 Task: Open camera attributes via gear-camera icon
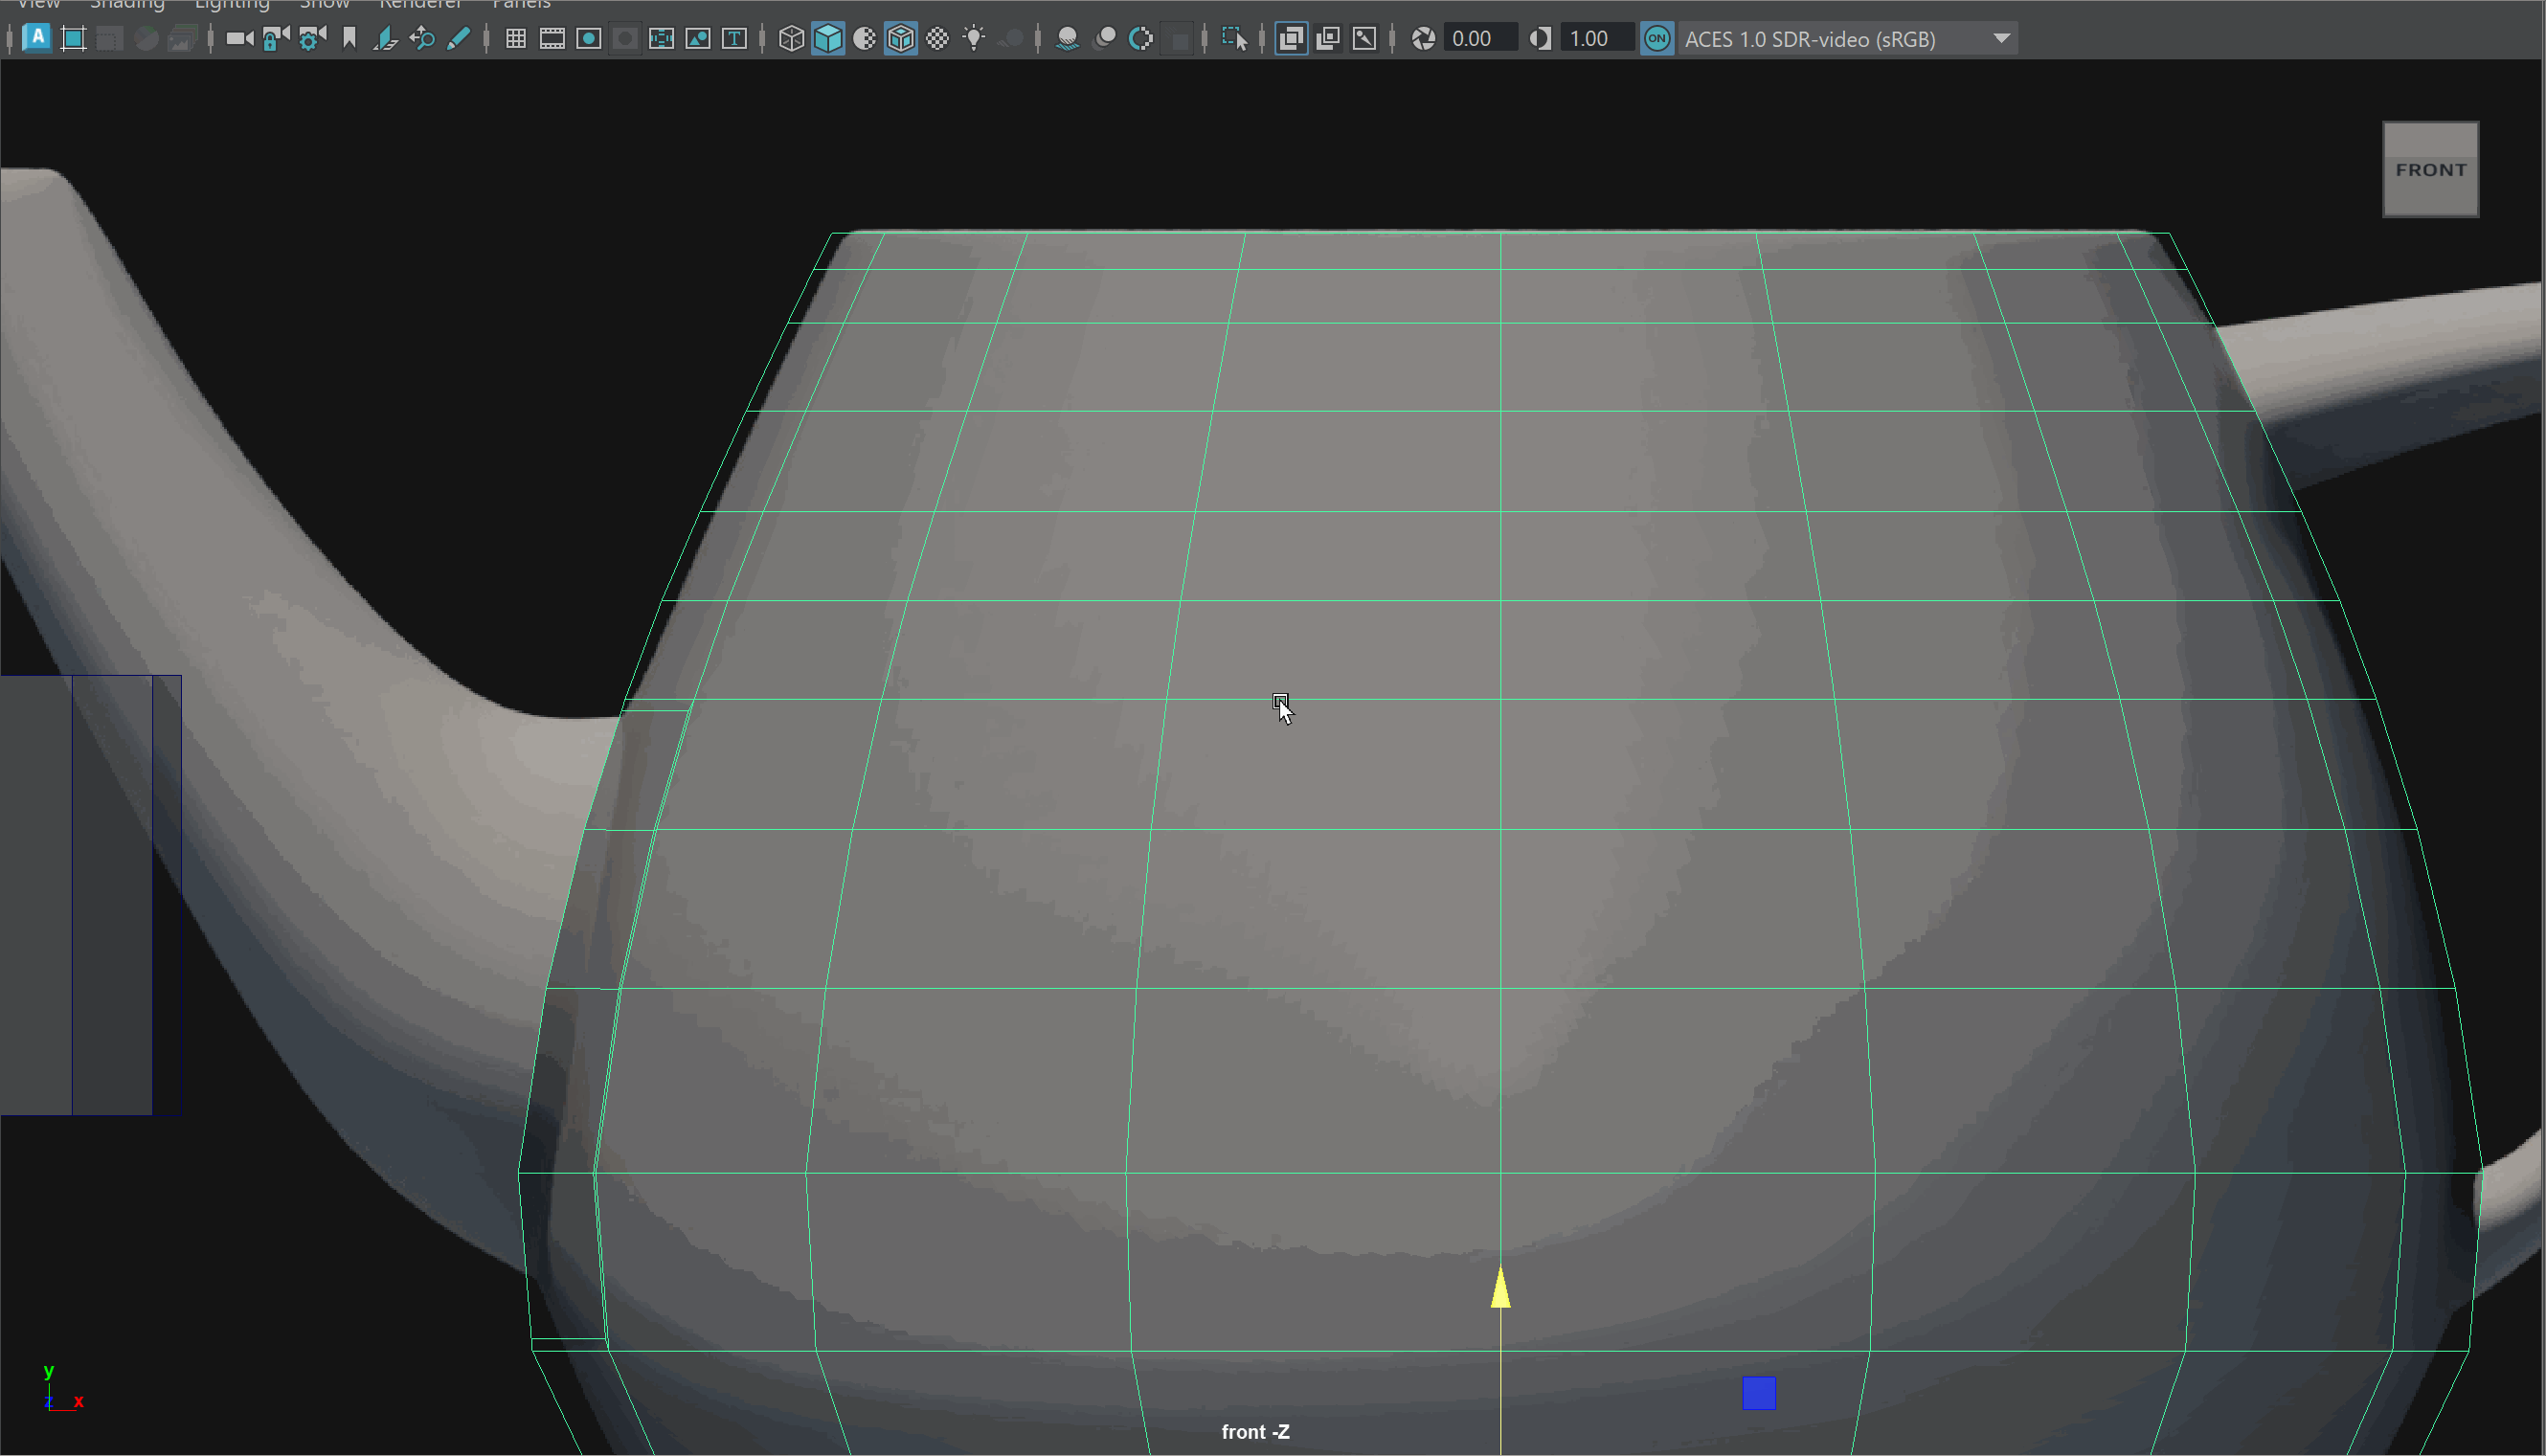tap(312, 39)
